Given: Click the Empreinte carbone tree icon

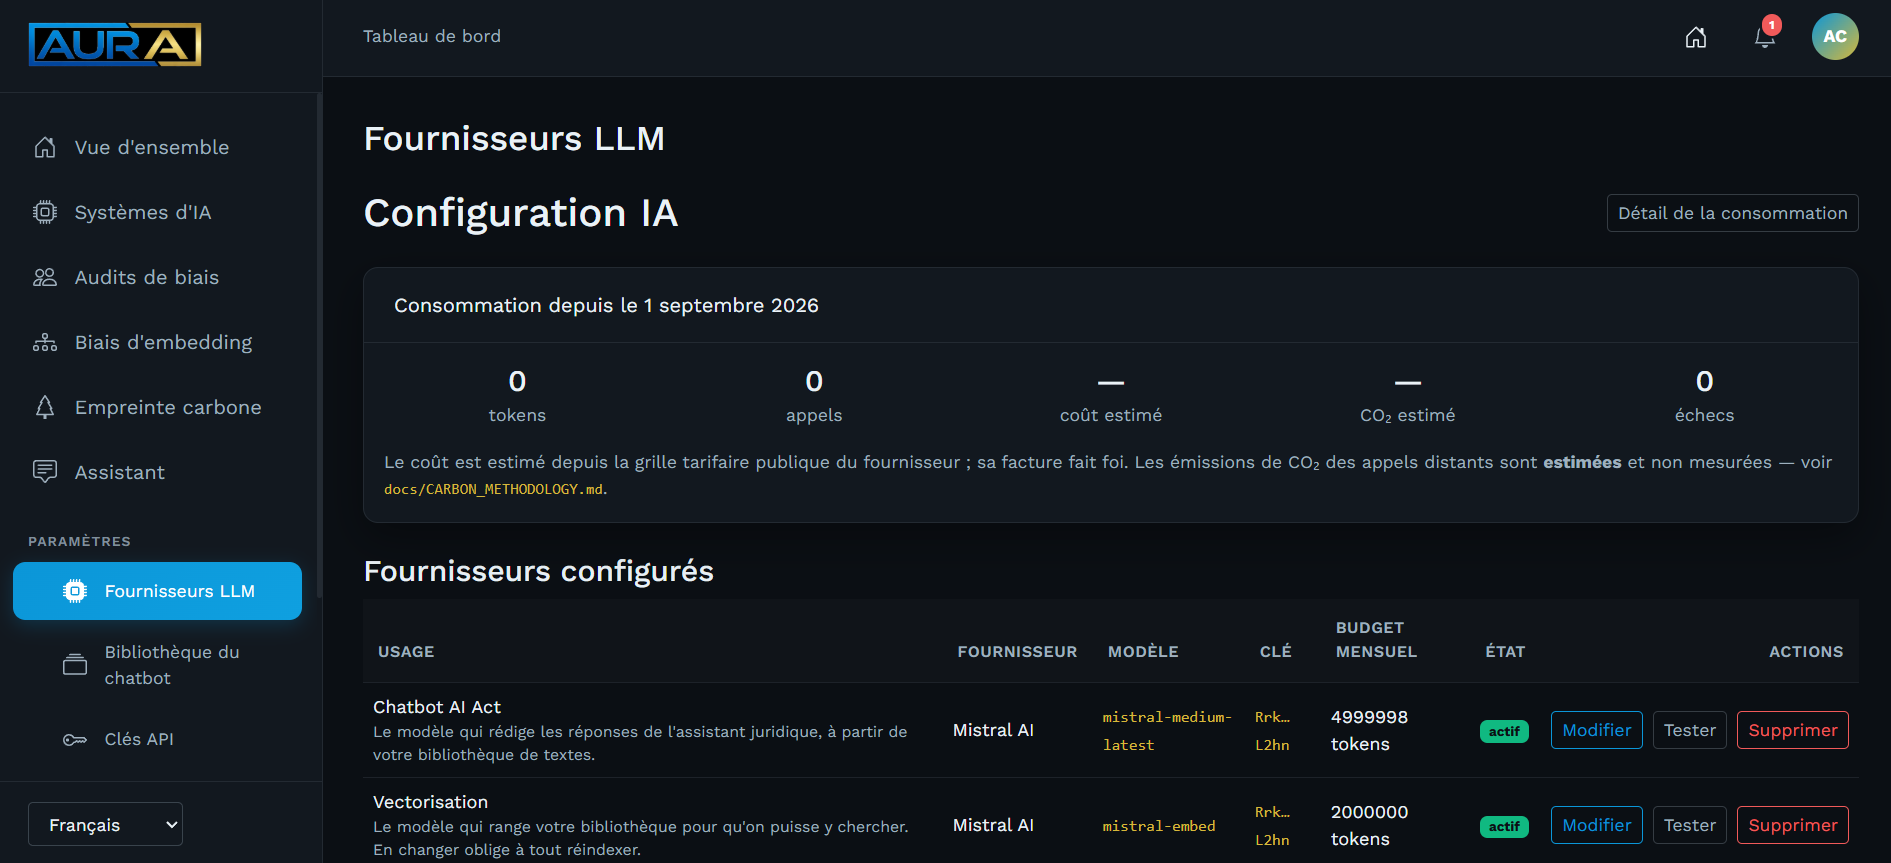Looking at the screenshot, I should [45, 407].
